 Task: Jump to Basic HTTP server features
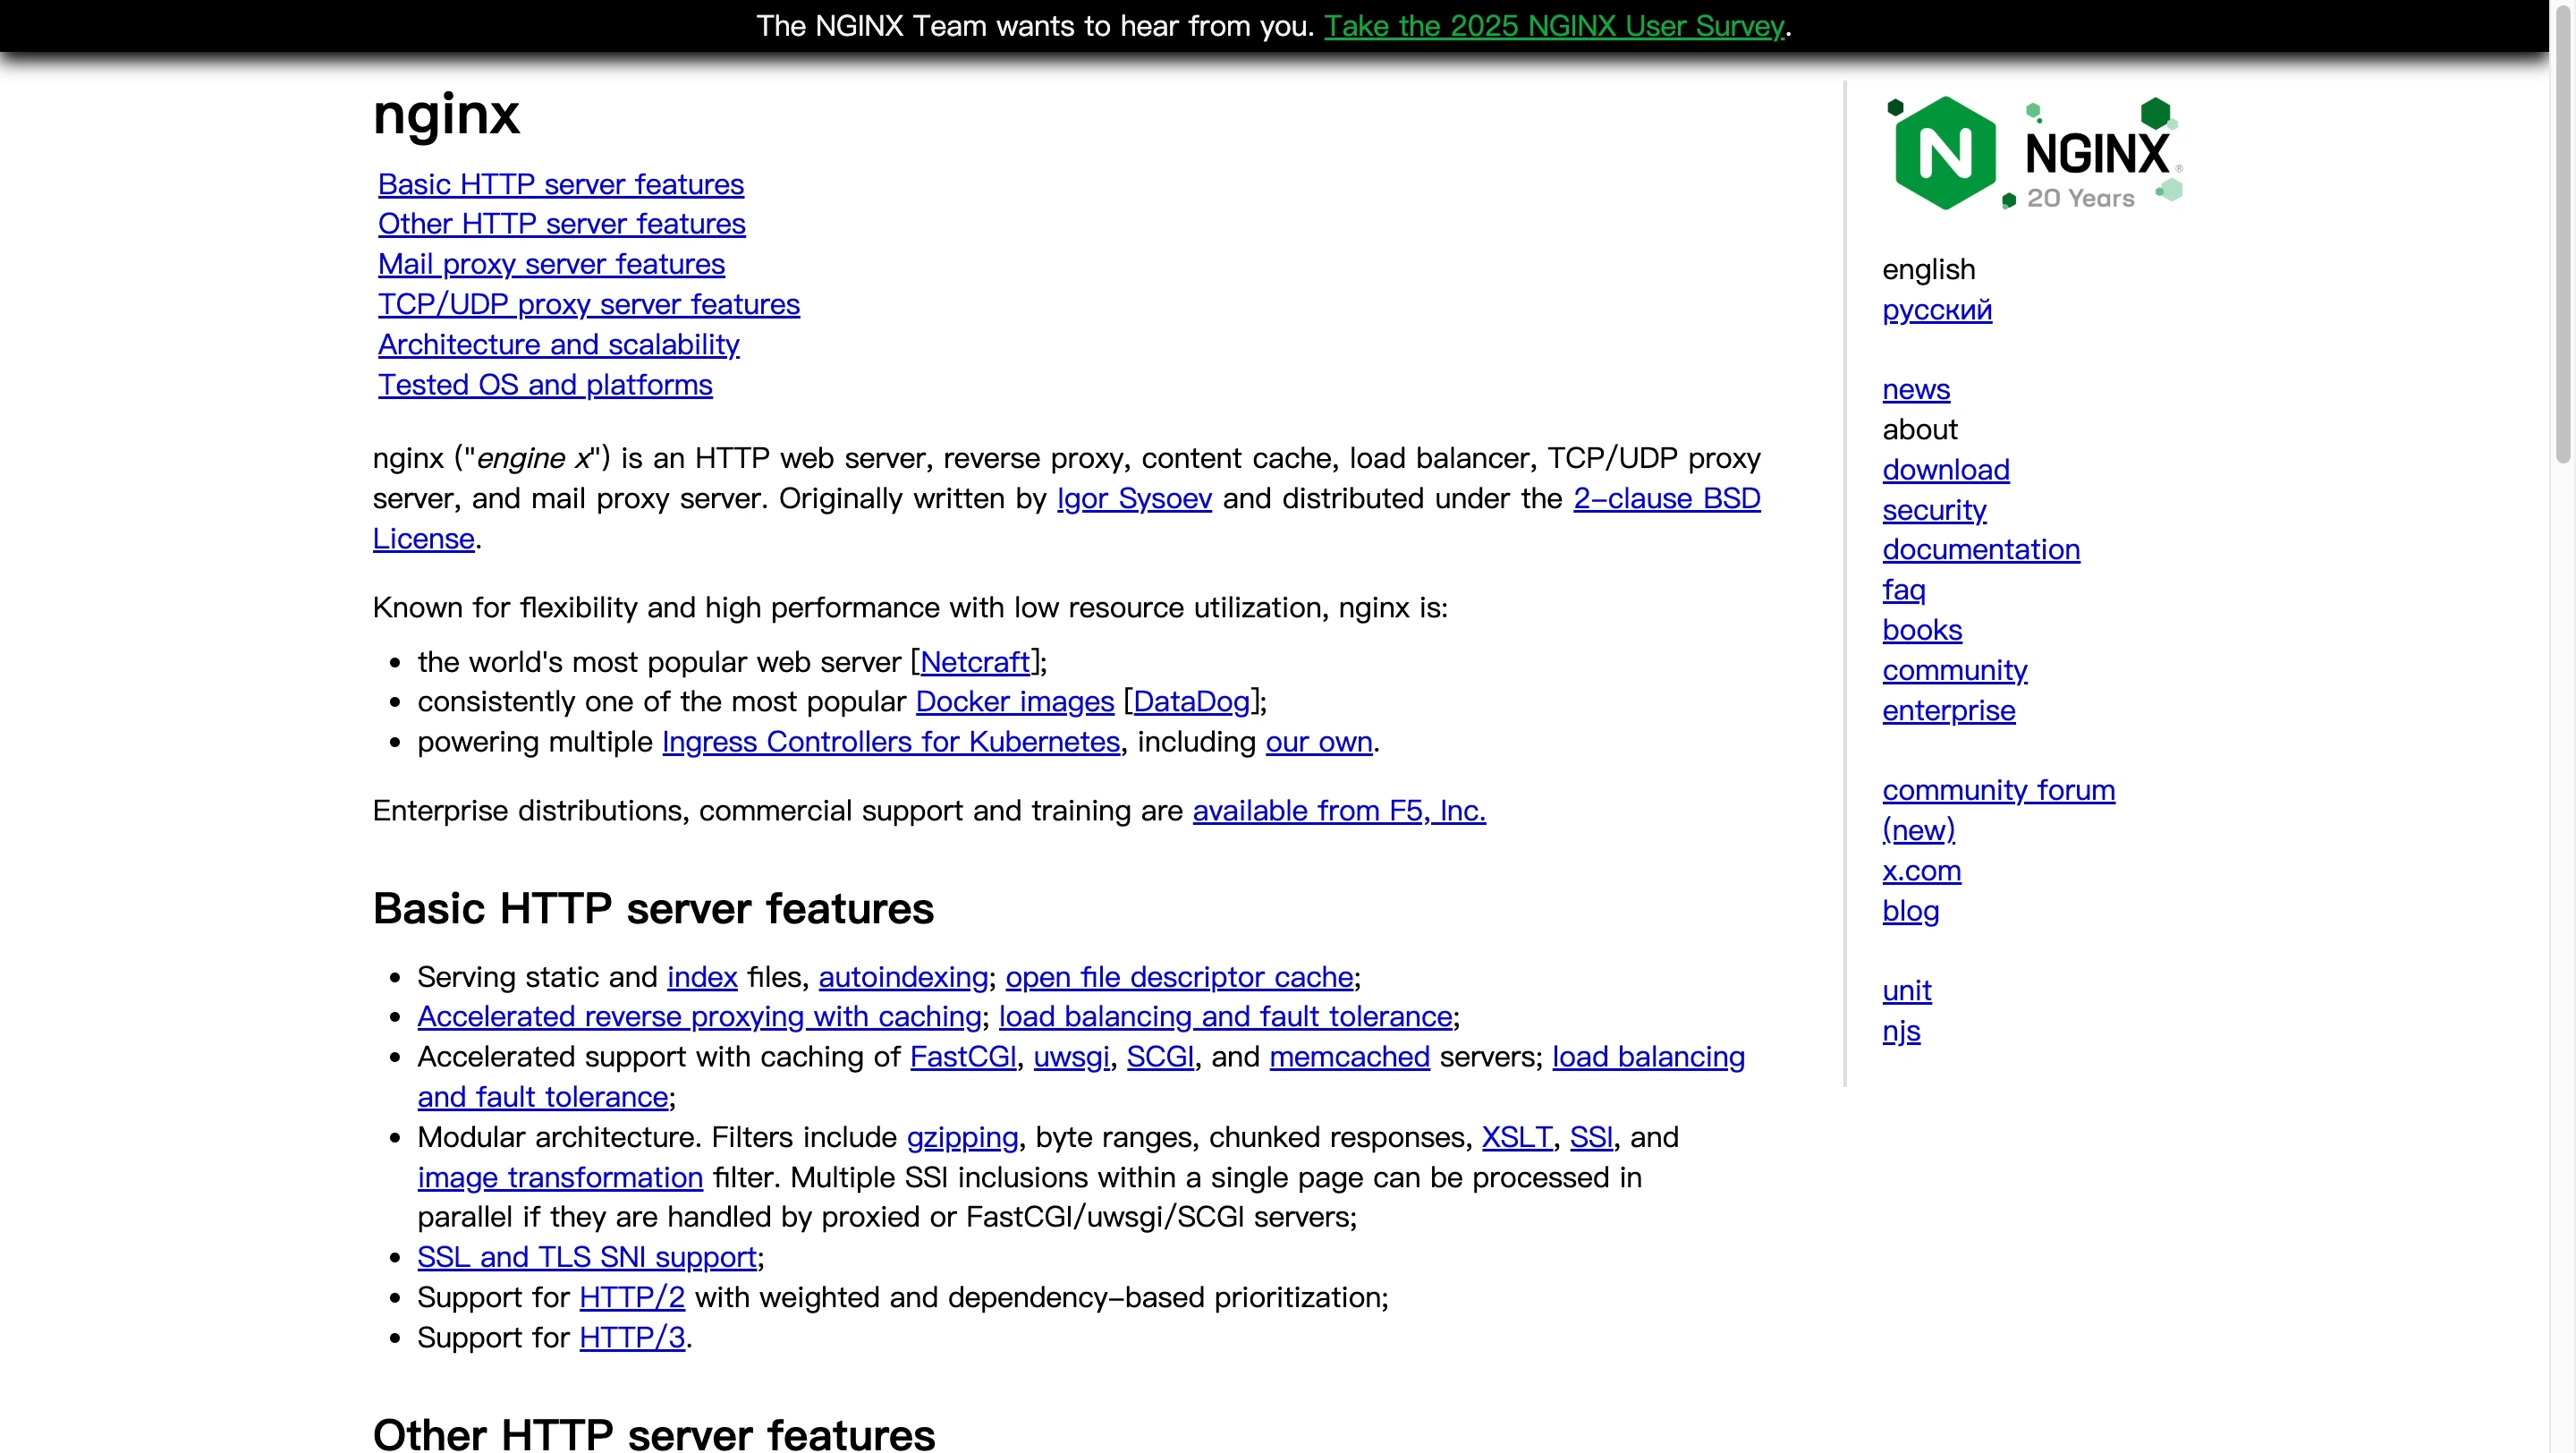tap(561, 184)
